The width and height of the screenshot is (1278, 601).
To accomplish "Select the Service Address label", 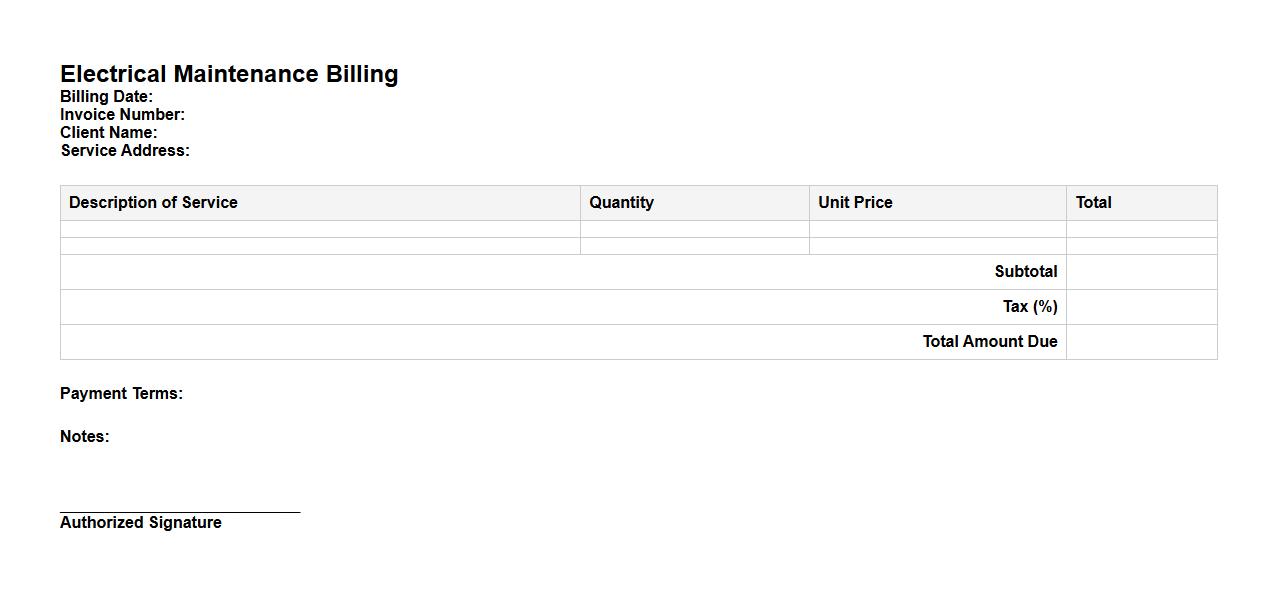I will tap(125, 151).
